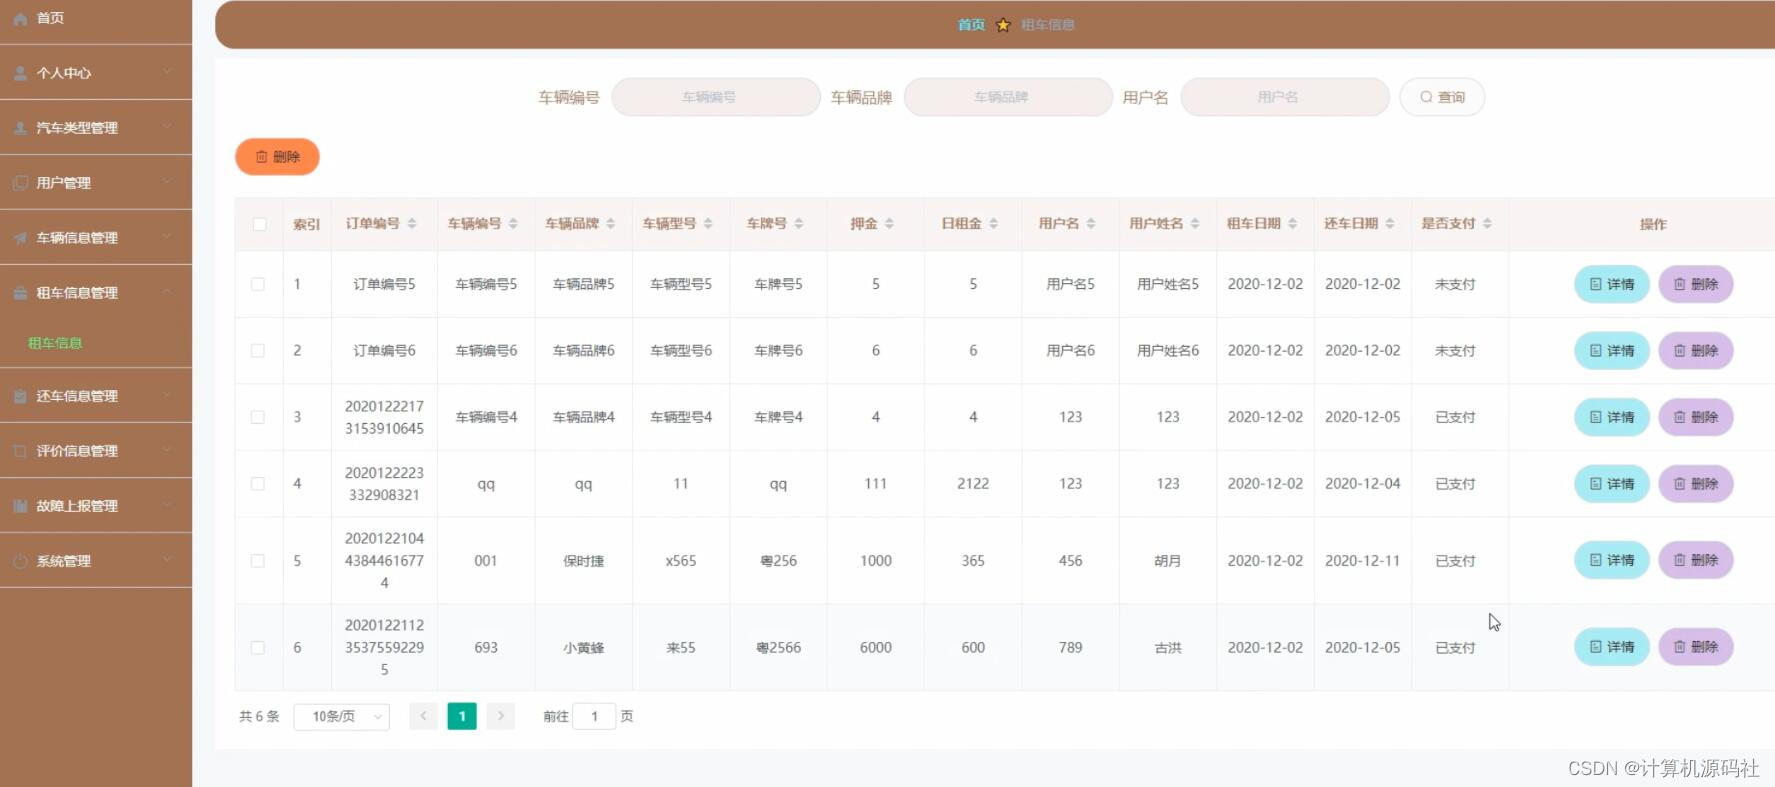Click the icon beside 还车信息管理

click(20, 396)
